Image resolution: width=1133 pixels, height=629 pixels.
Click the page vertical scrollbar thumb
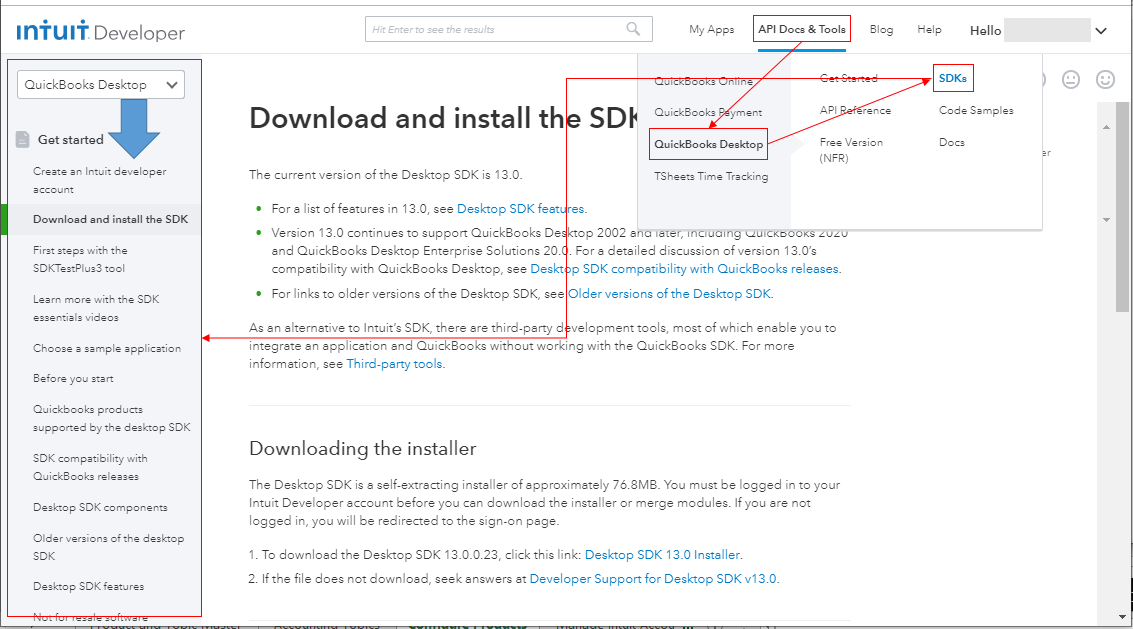pos(1122,206)
